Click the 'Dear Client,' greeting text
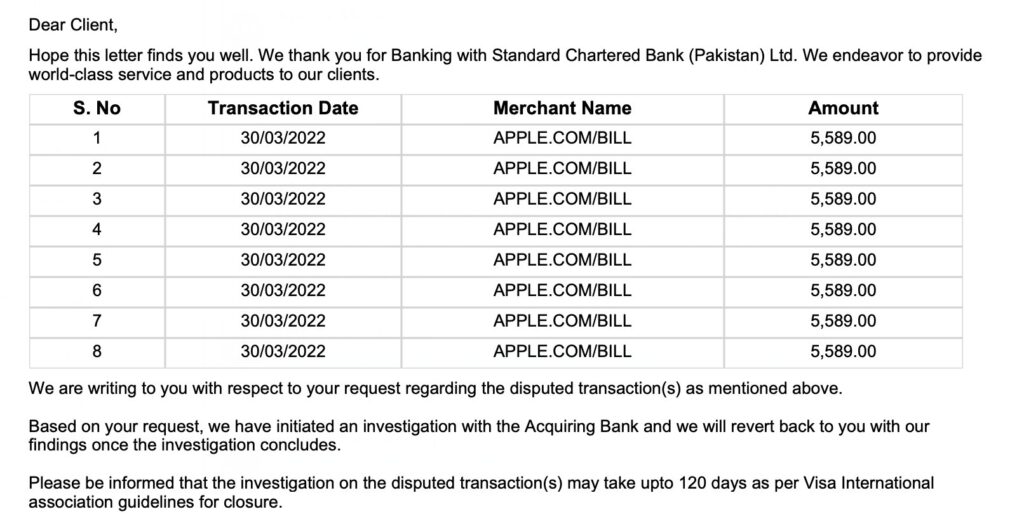Screen dimensions: 1024x521 pos(73,25)
